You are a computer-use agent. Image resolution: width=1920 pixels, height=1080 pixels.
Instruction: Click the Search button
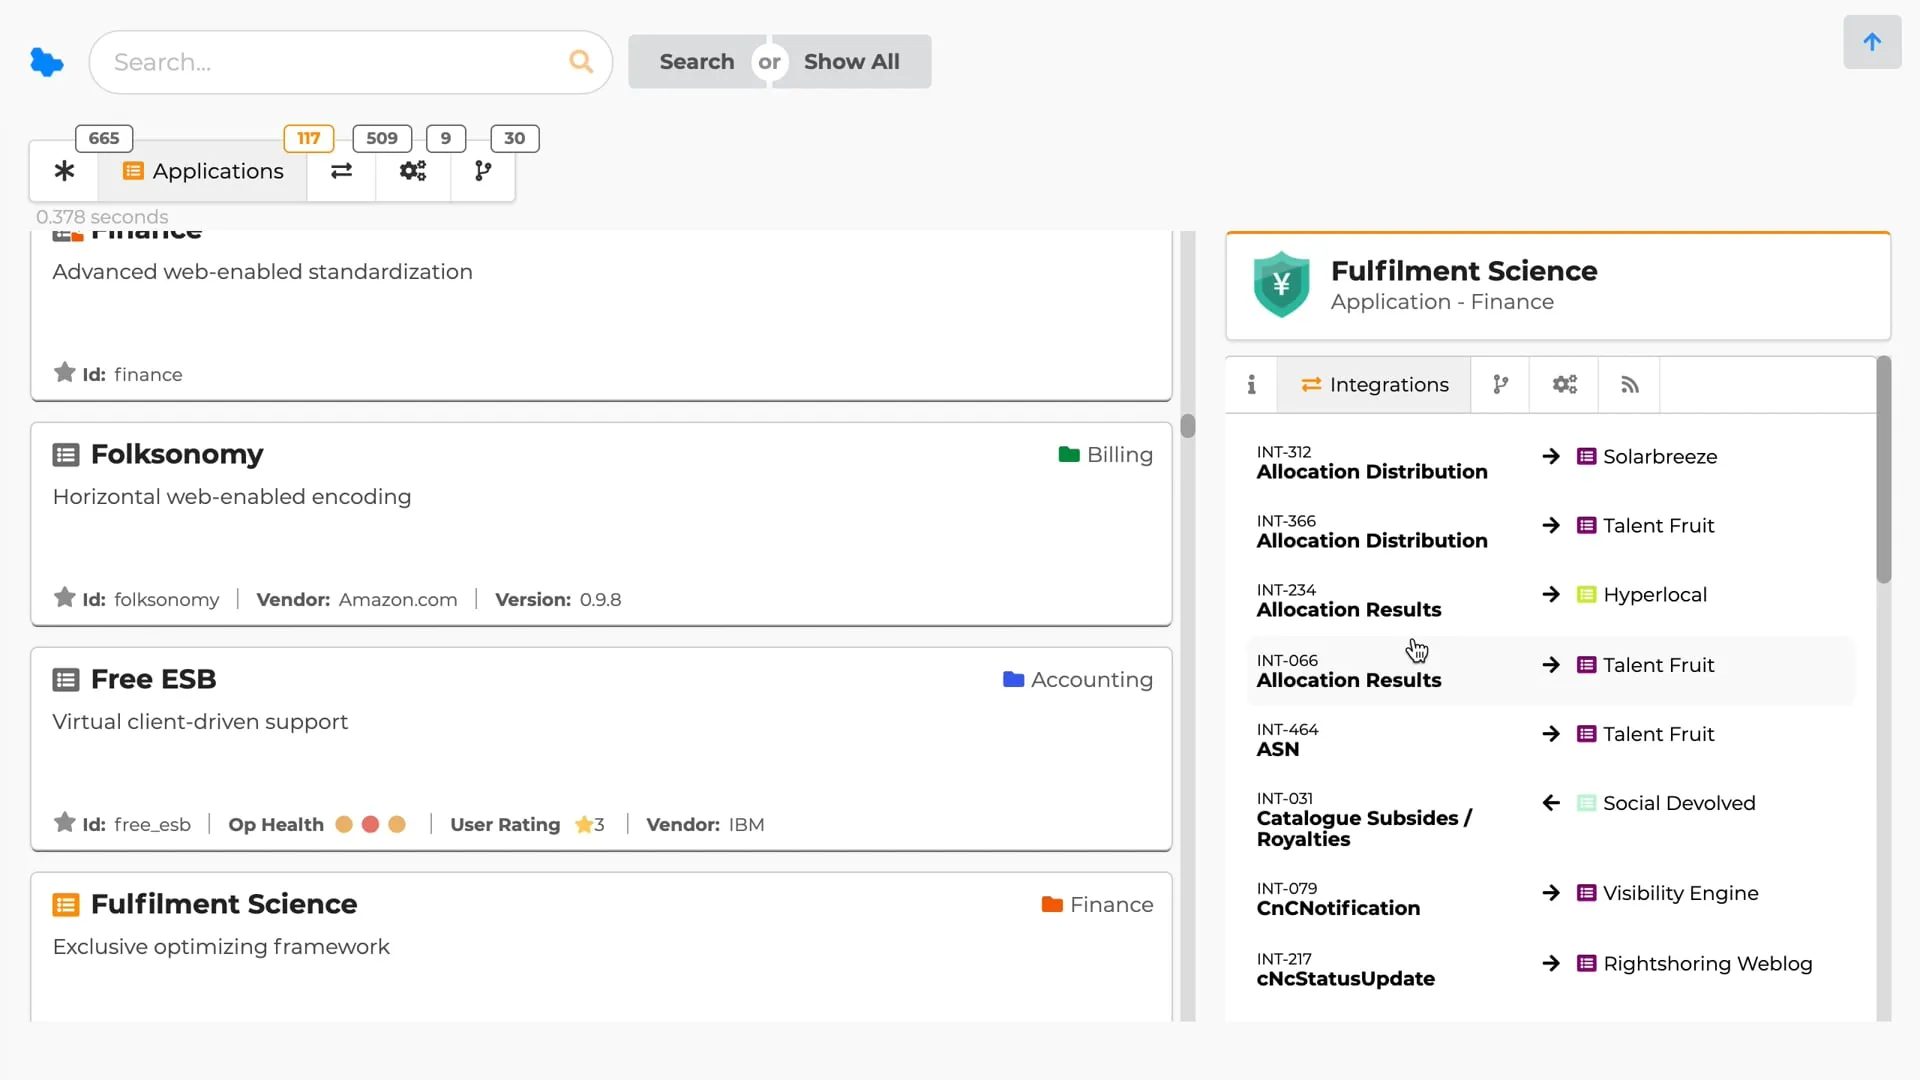(697, 62)
